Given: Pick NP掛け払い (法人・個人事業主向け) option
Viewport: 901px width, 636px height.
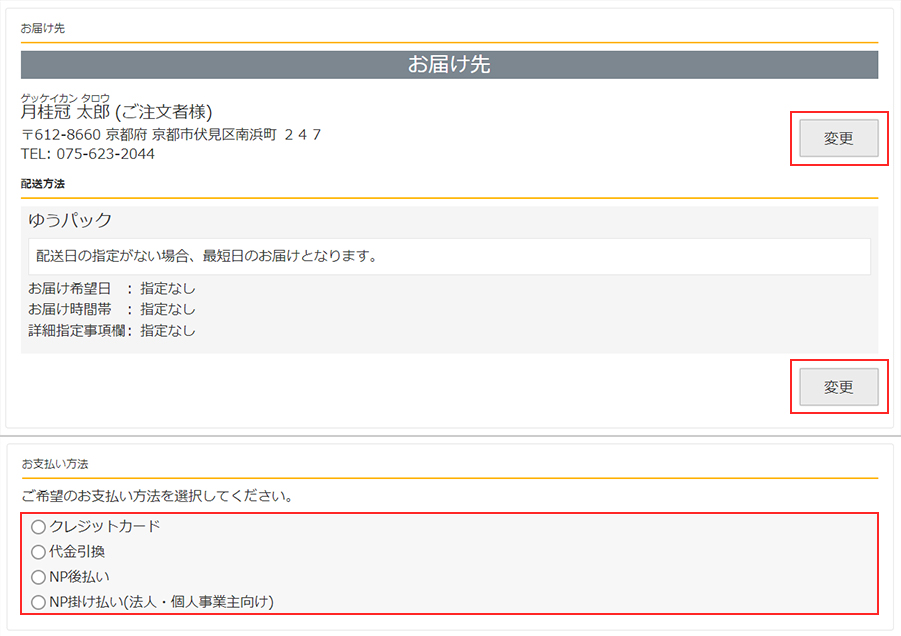Looking at the screenshot, I should coord(39,602).
